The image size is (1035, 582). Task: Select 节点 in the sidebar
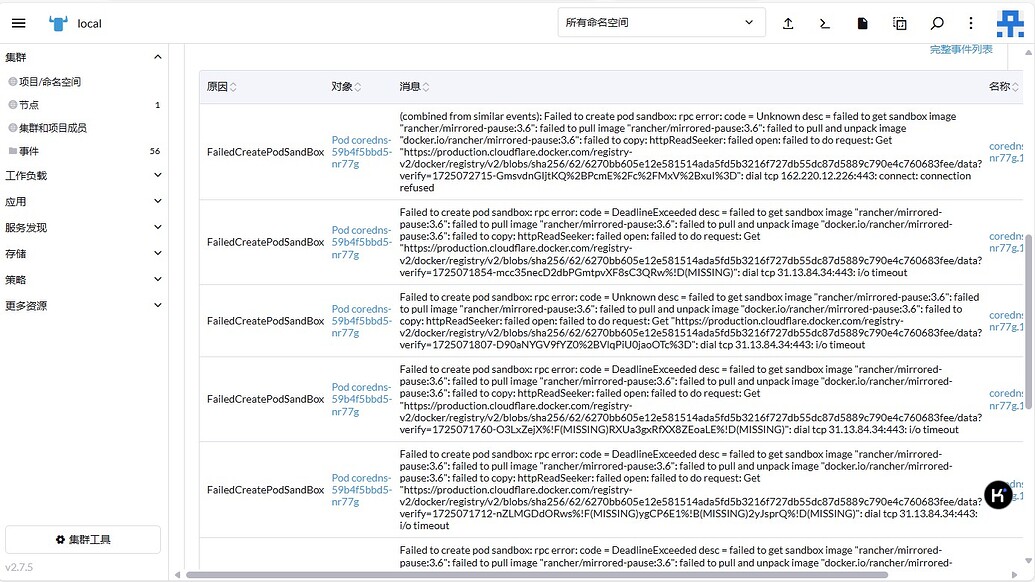pos(31,102)
